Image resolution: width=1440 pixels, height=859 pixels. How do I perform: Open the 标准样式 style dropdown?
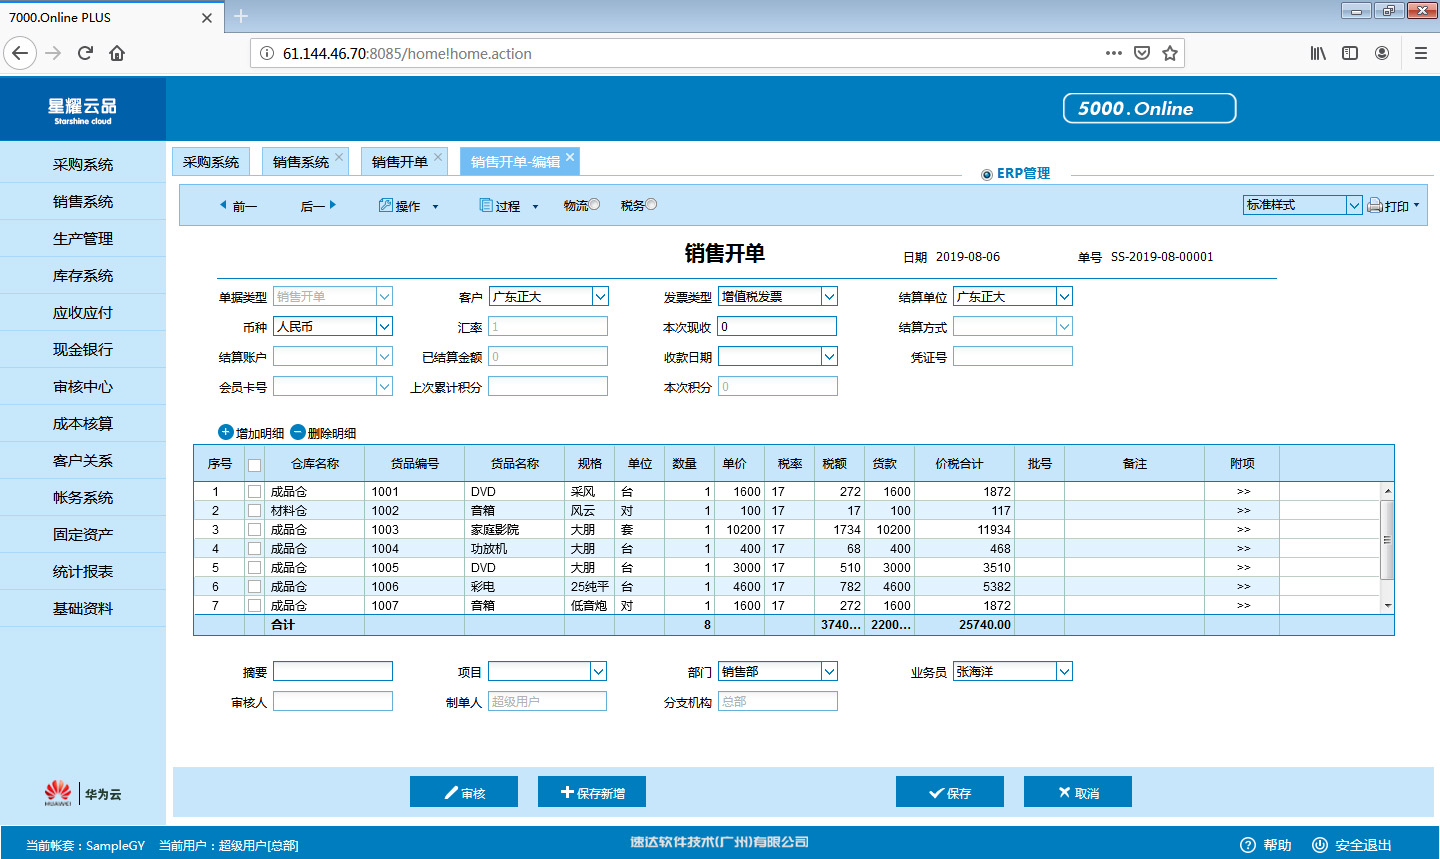[x=1354, y=205]
